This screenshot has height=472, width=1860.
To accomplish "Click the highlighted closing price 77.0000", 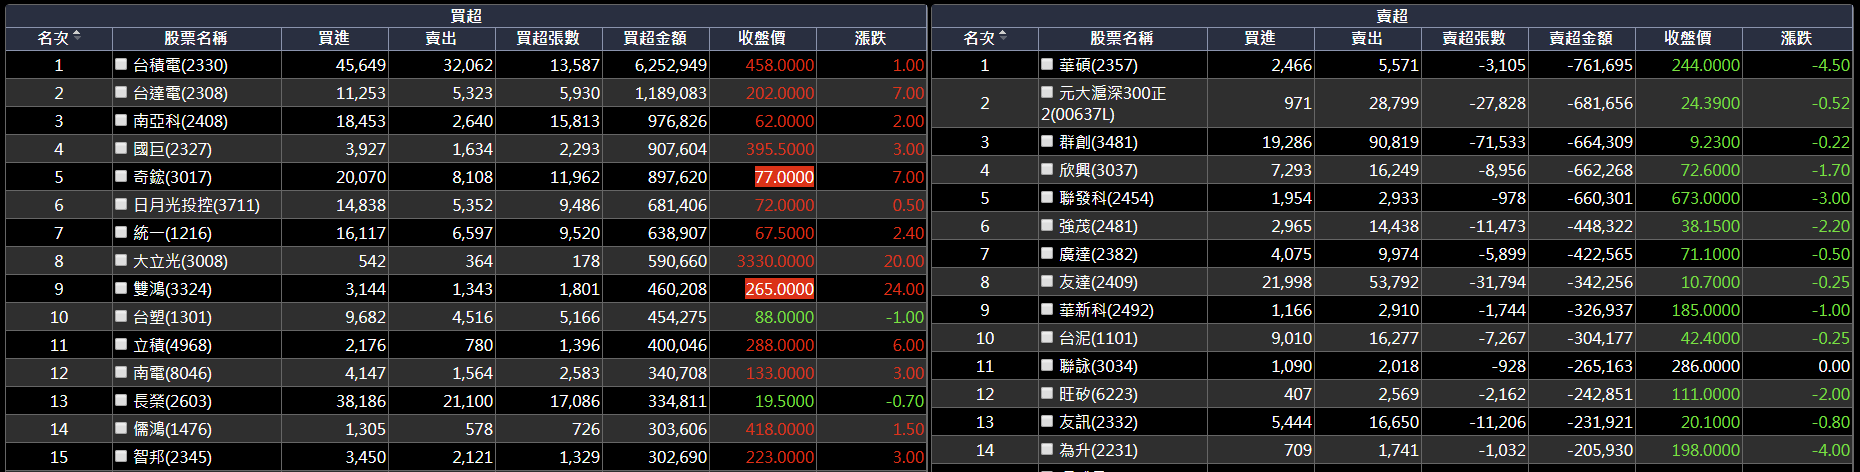I will coord(784,177).
